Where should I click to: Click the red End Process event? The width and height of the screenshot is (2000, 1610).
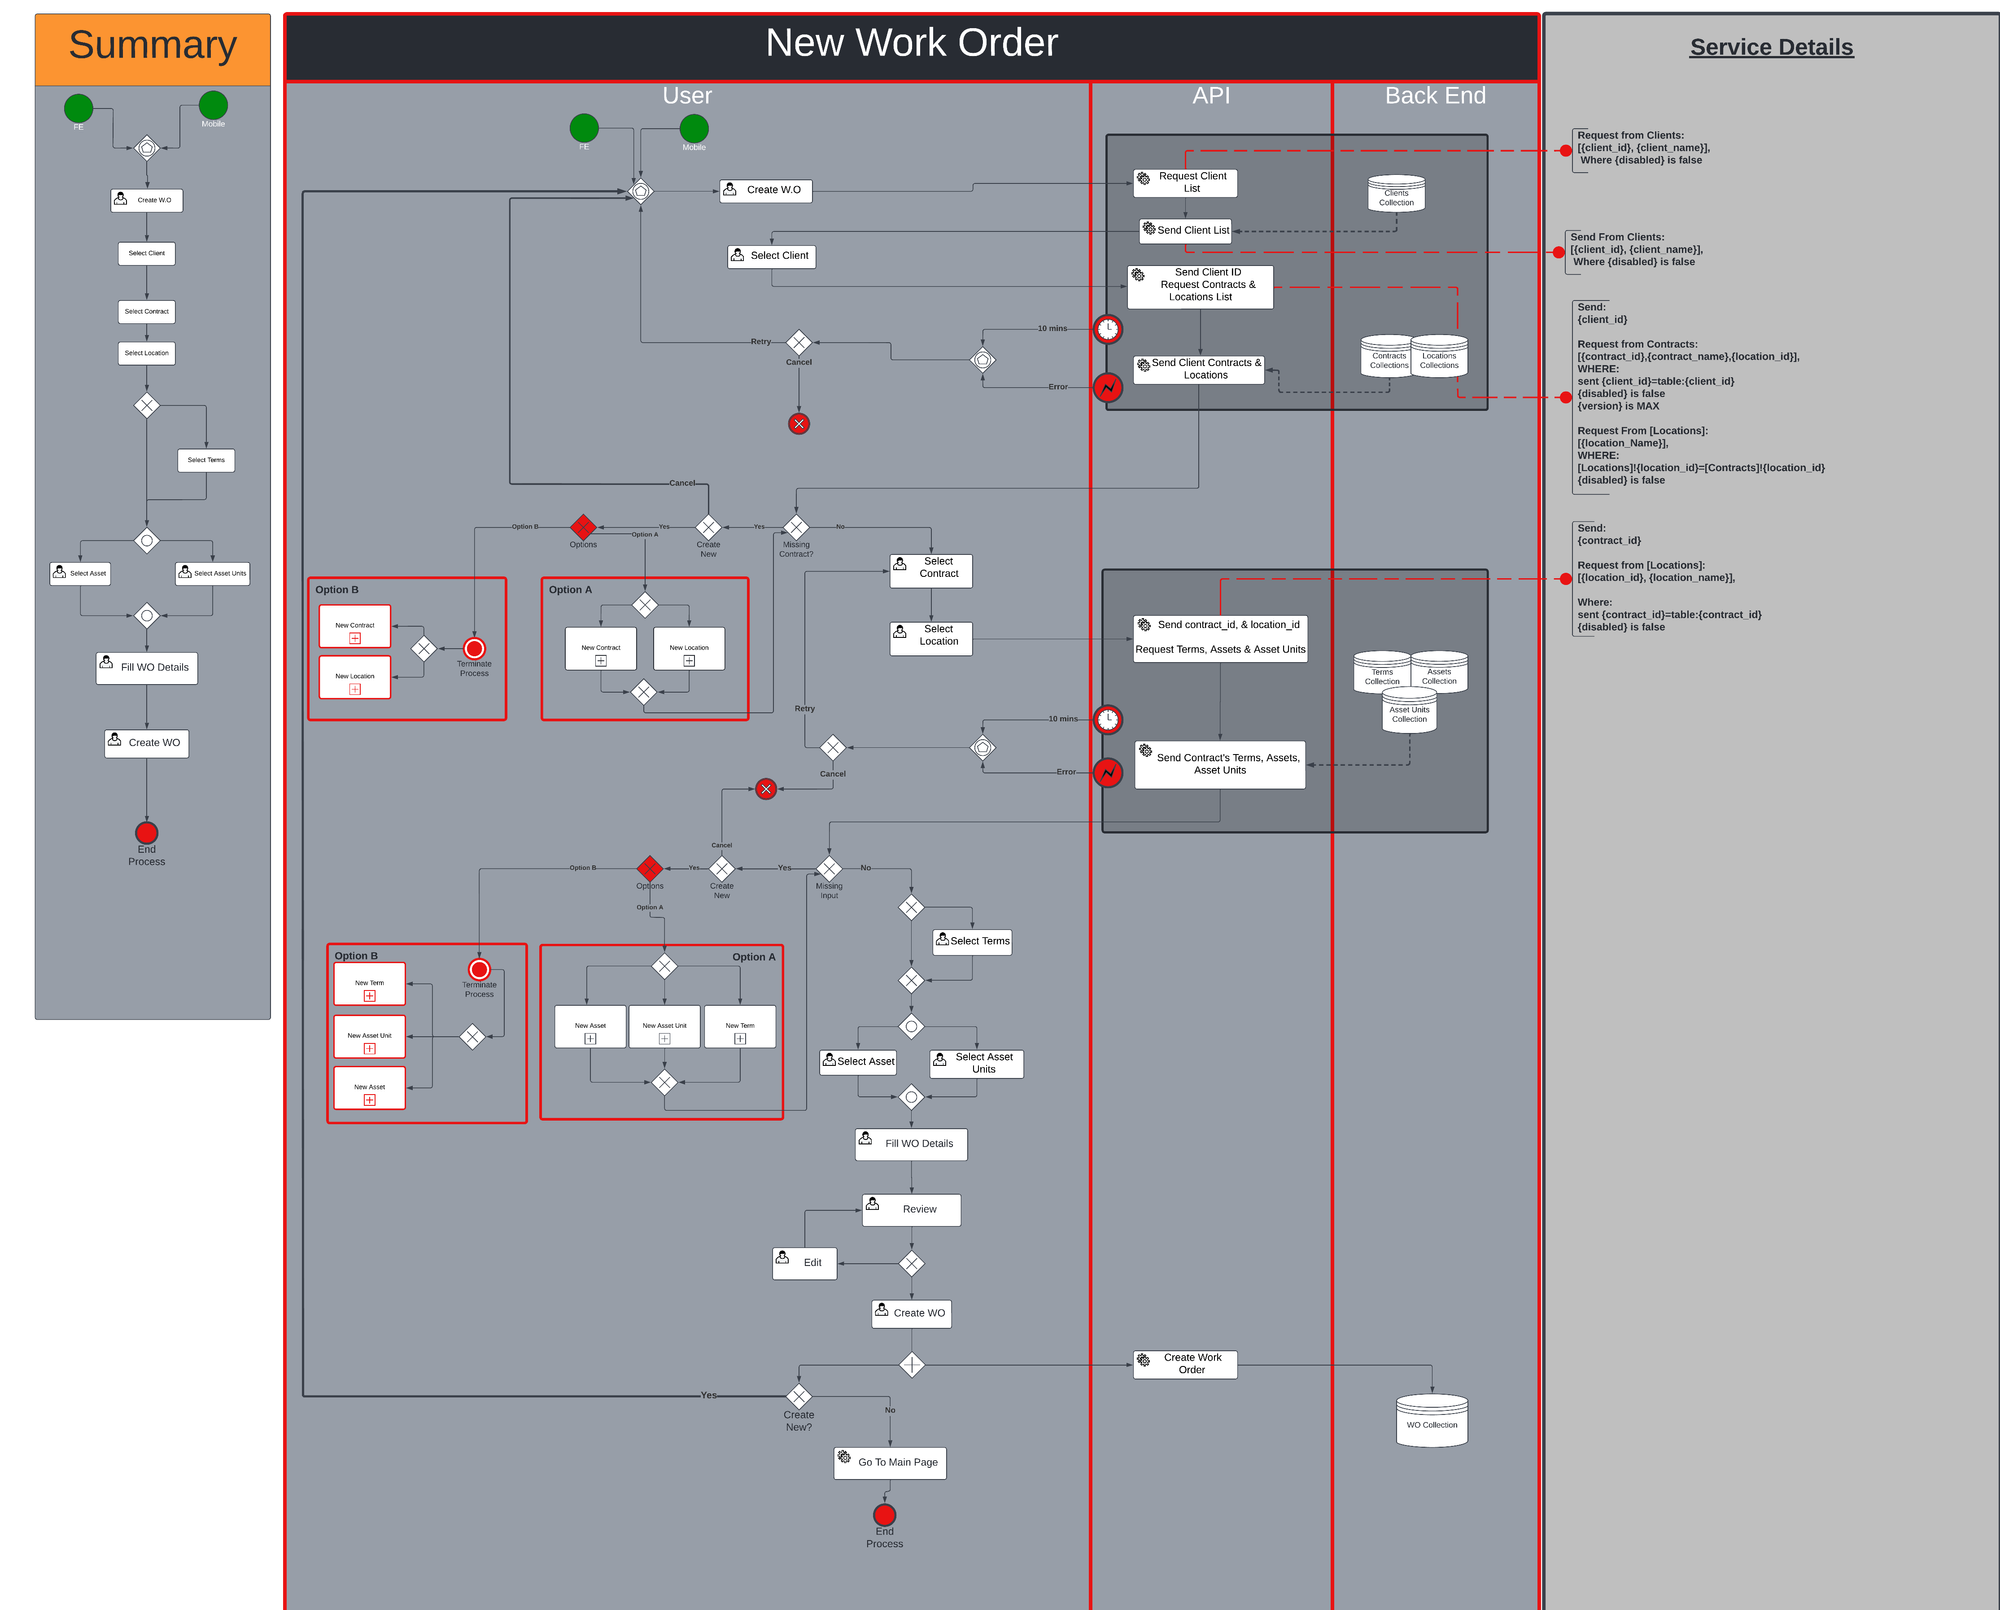(884, 1516)
